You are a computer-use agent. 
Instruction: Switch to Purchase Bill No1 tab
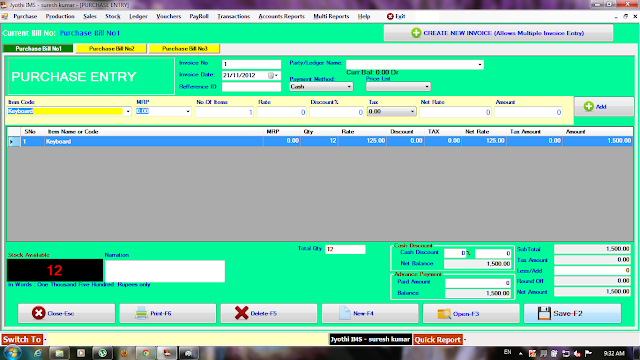click(38, 49)
